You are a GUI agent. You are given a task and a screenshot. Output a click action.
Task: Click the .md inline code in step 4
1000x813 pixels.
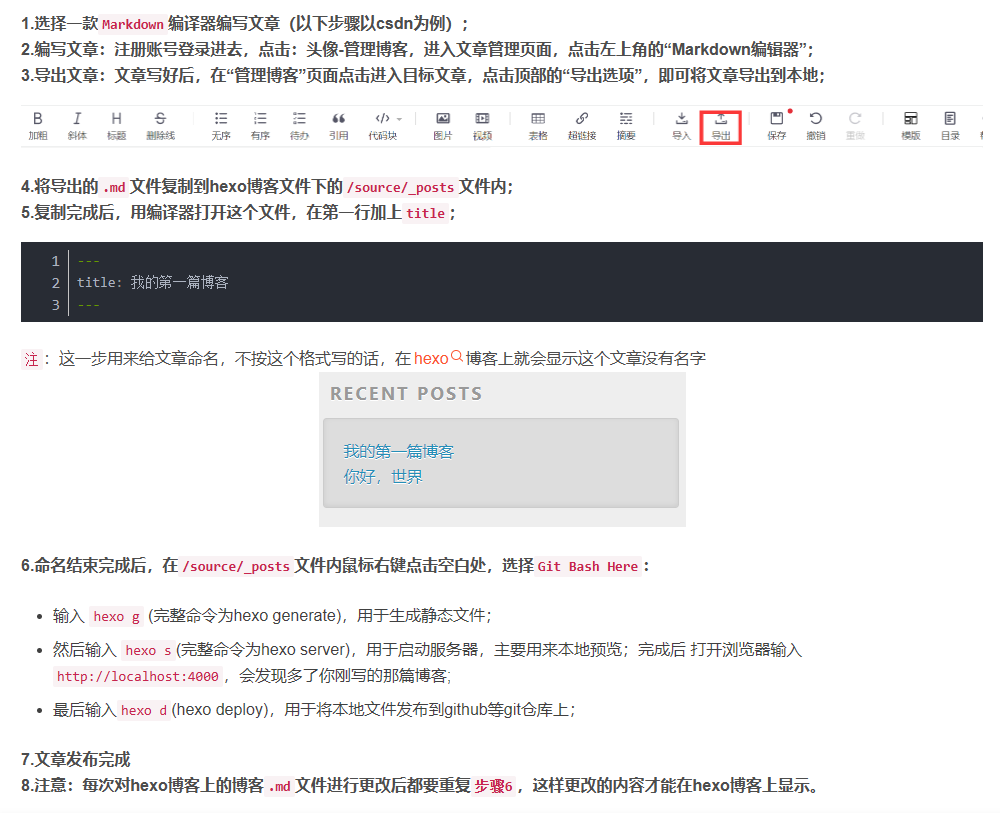(114, 187)
